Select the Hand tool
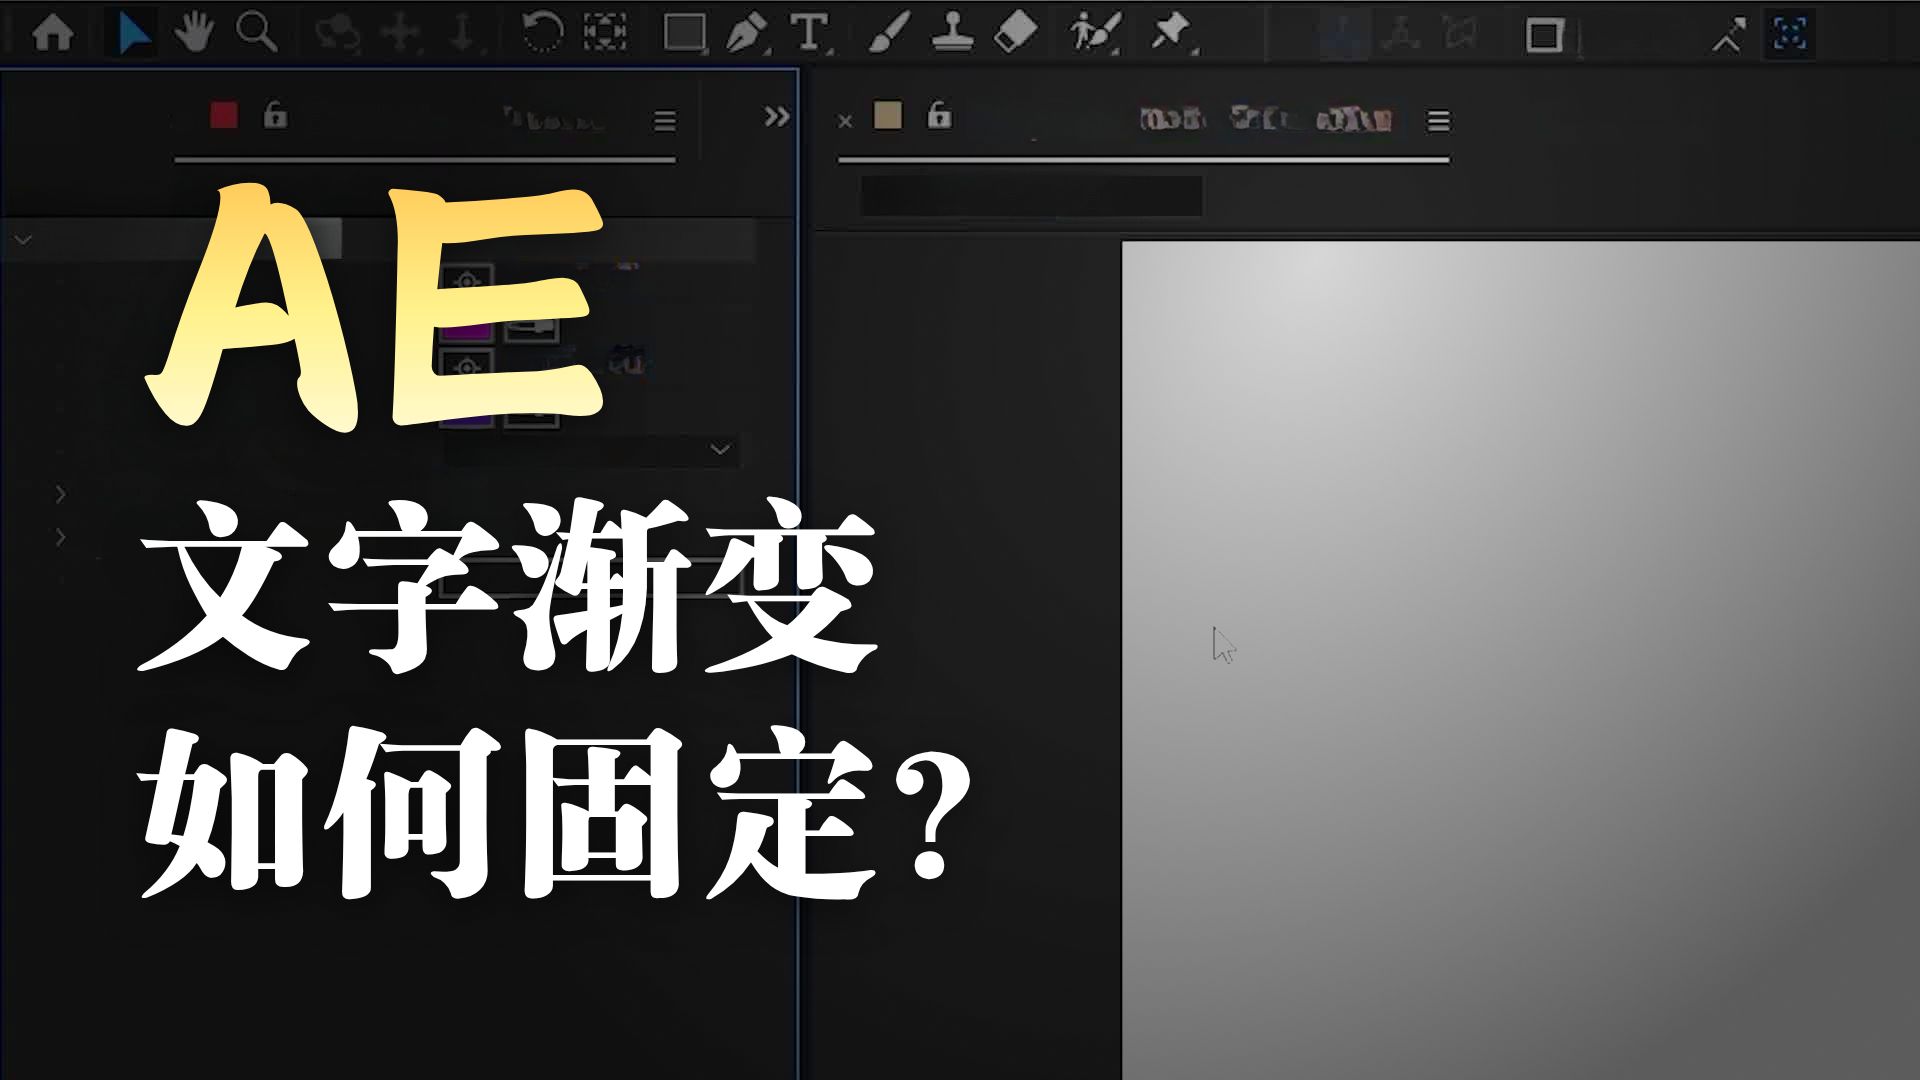Image resolution: width=1920 pixels, height=1080 pixels. pos(194,33)
